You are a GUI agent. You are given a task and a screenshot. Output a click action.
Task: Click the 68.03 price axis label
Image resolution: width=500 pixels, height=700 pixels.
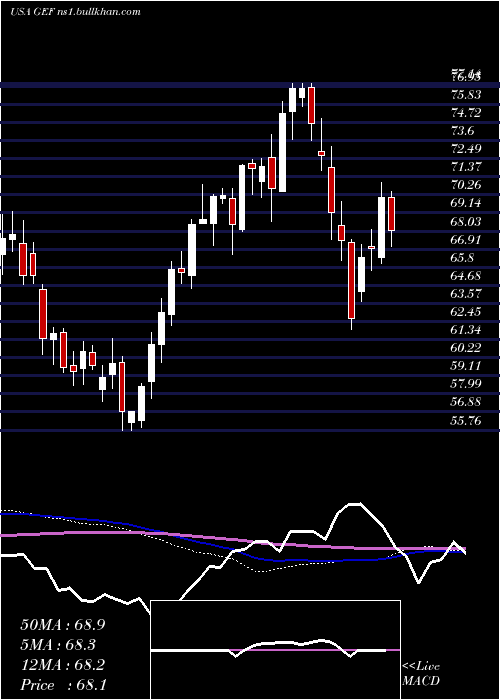466,221
